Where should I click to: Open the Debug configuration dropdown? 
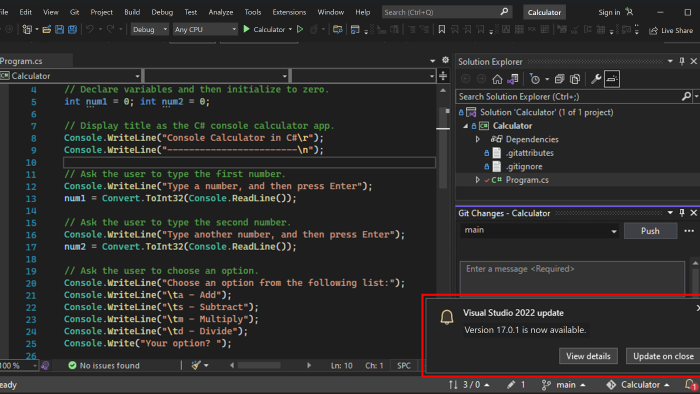tap(150, 29)
